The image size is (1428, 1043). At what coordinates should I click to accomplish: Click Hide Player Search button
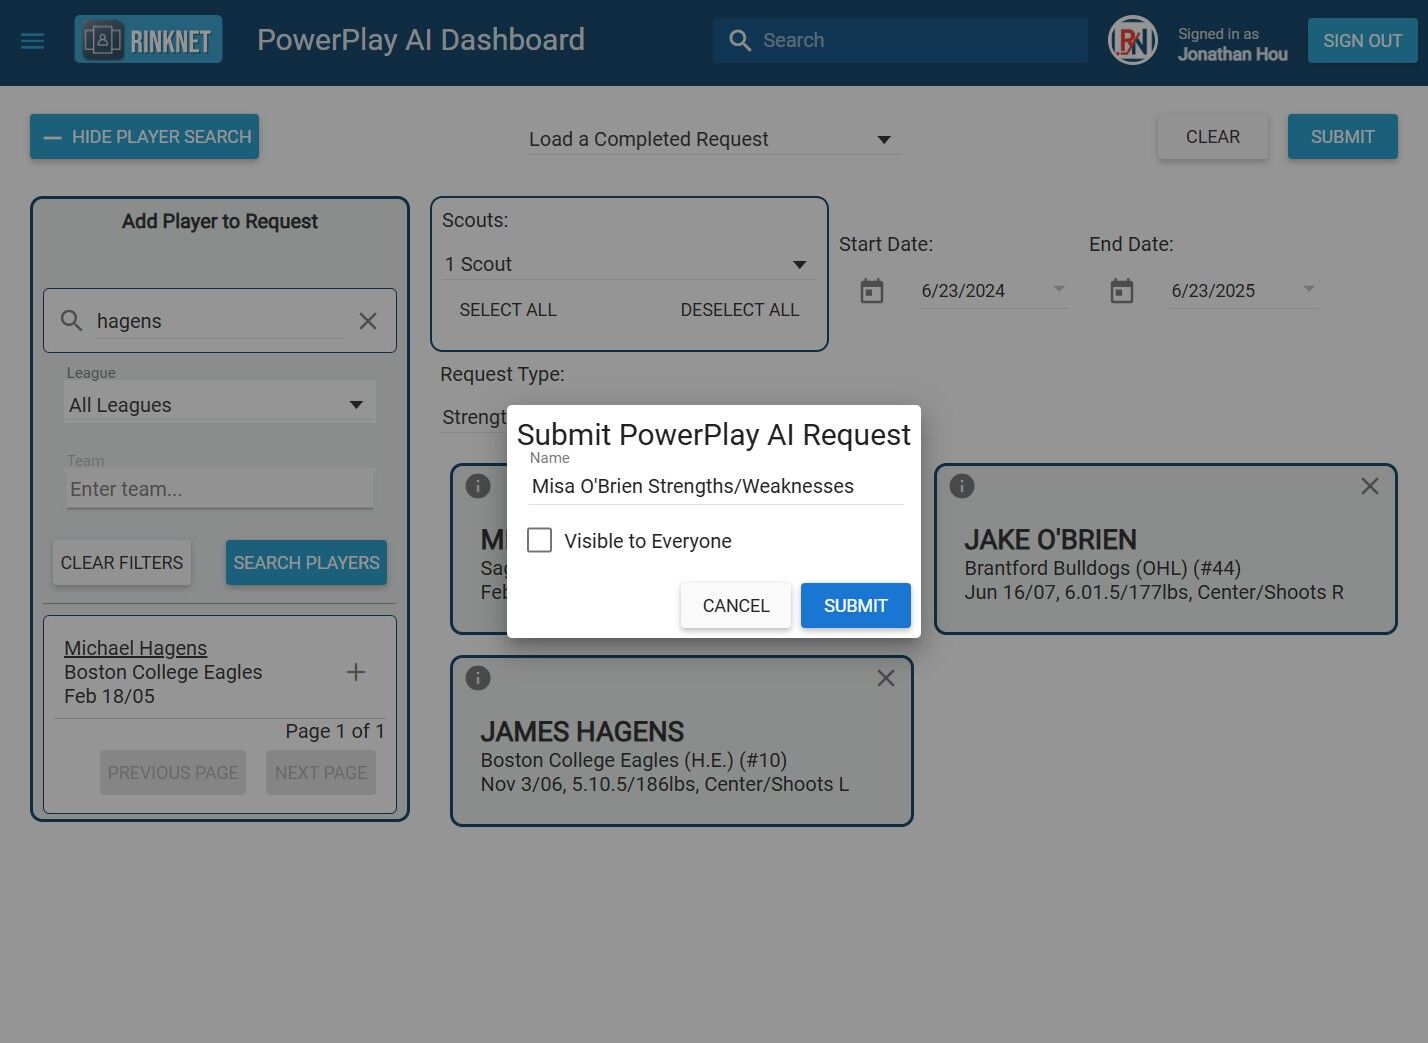pos(144,137)
